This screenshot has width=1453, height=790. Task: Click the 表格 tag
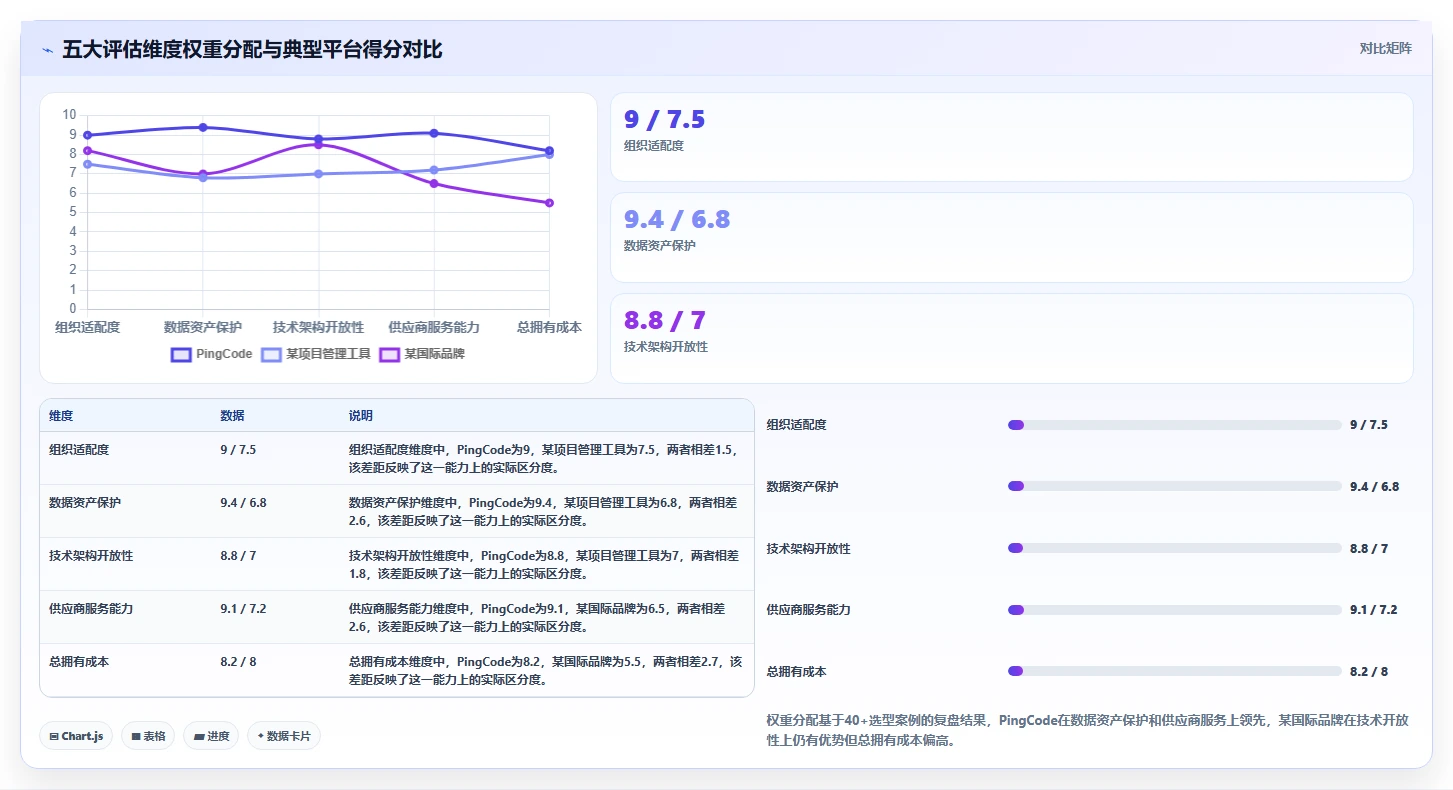[148, 736]
